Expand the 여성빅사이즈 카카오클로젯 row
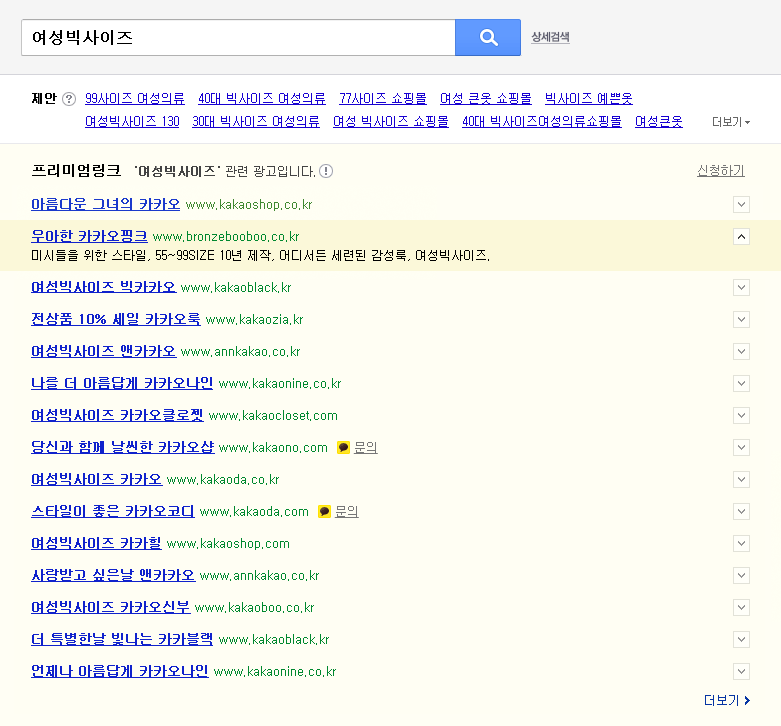Viewport: 781px width, 726px height. pos(741,415)
